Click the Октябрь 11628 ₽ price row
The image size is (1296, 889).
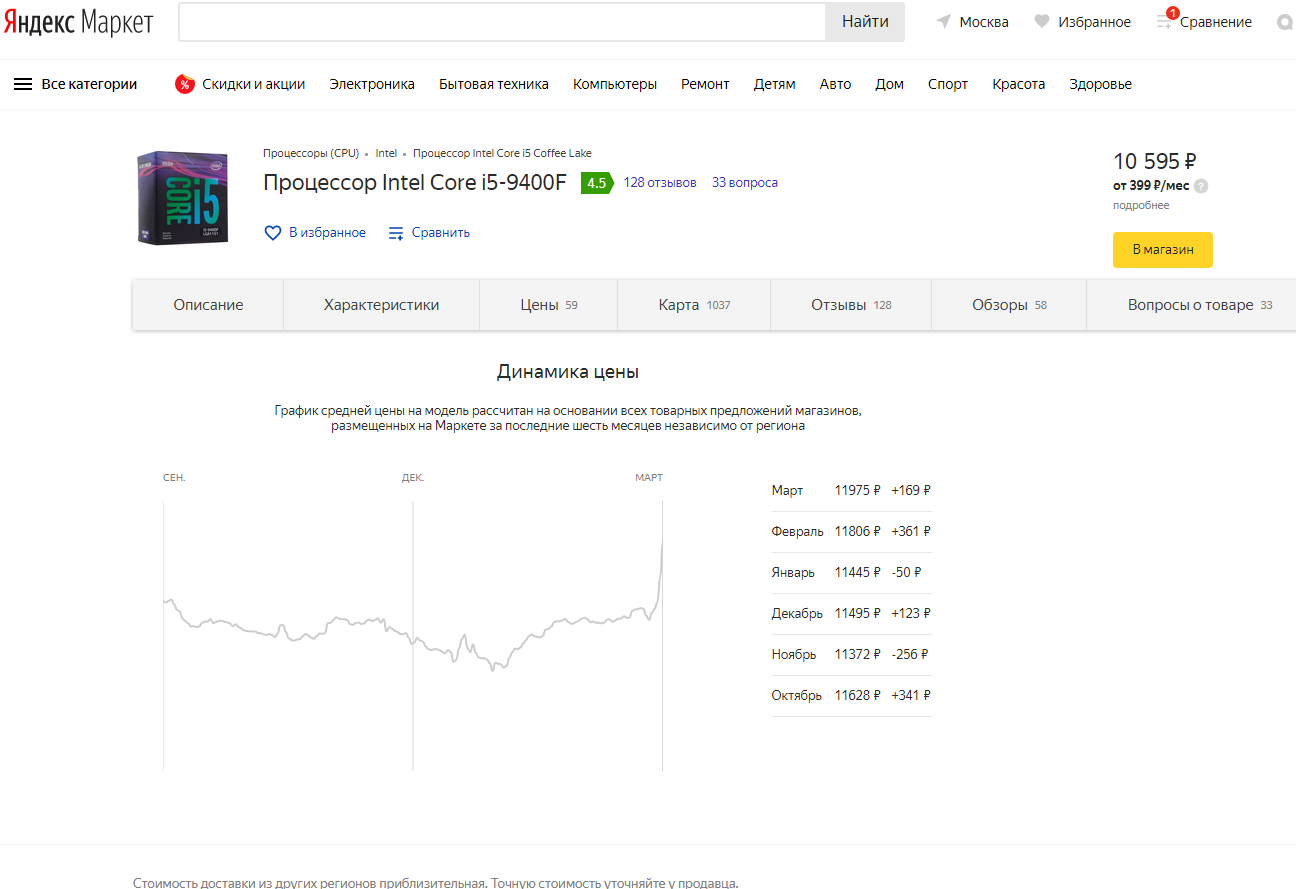[851, 696]
